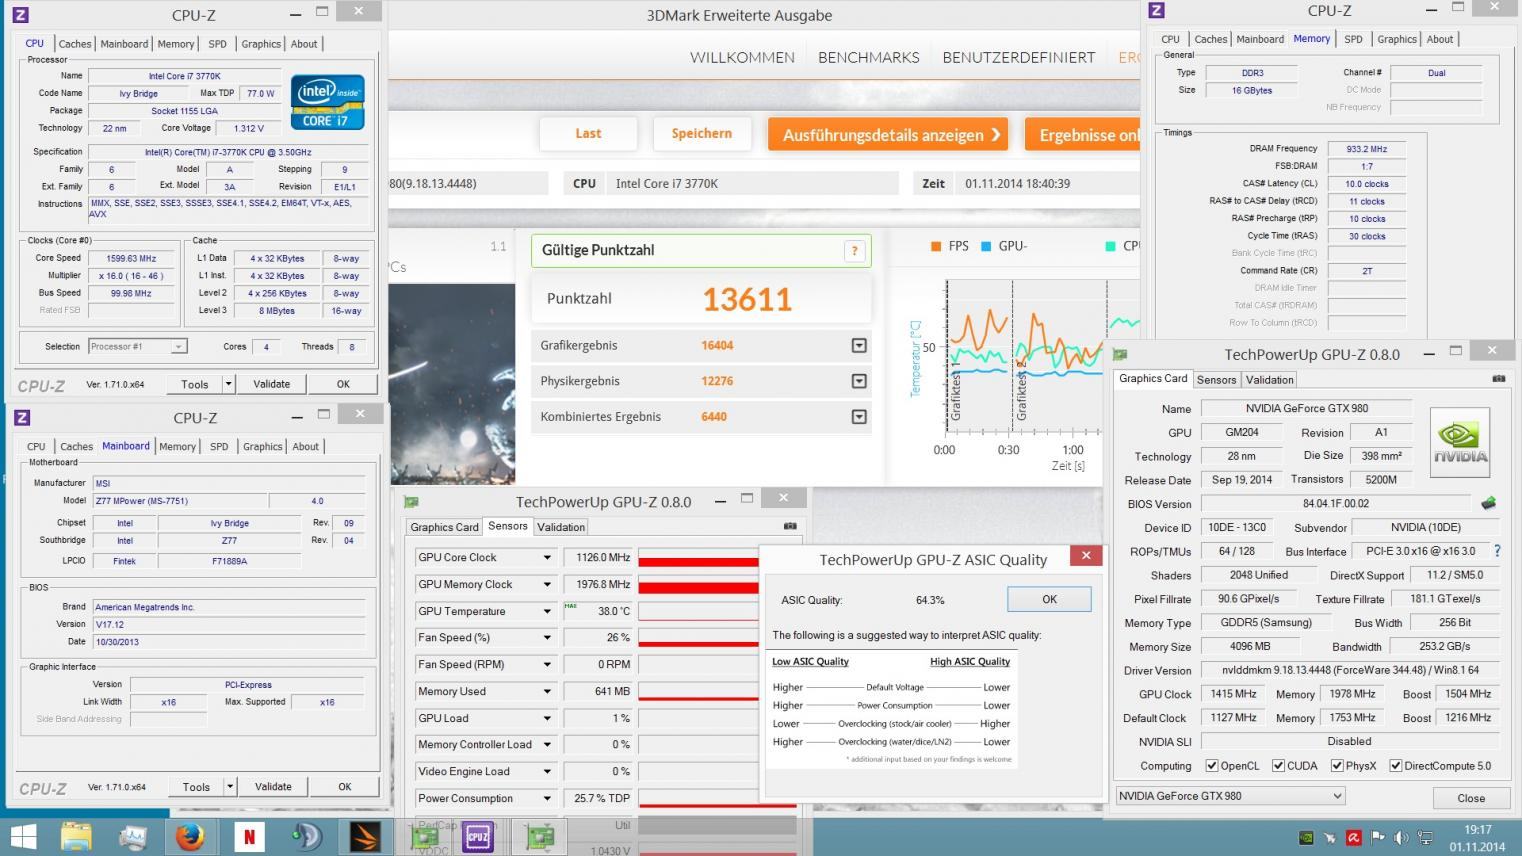Screen dimensions: 1522x856
Task: Click camera screenshot icon in GPU-Z Sensors window
Action: 790,526
